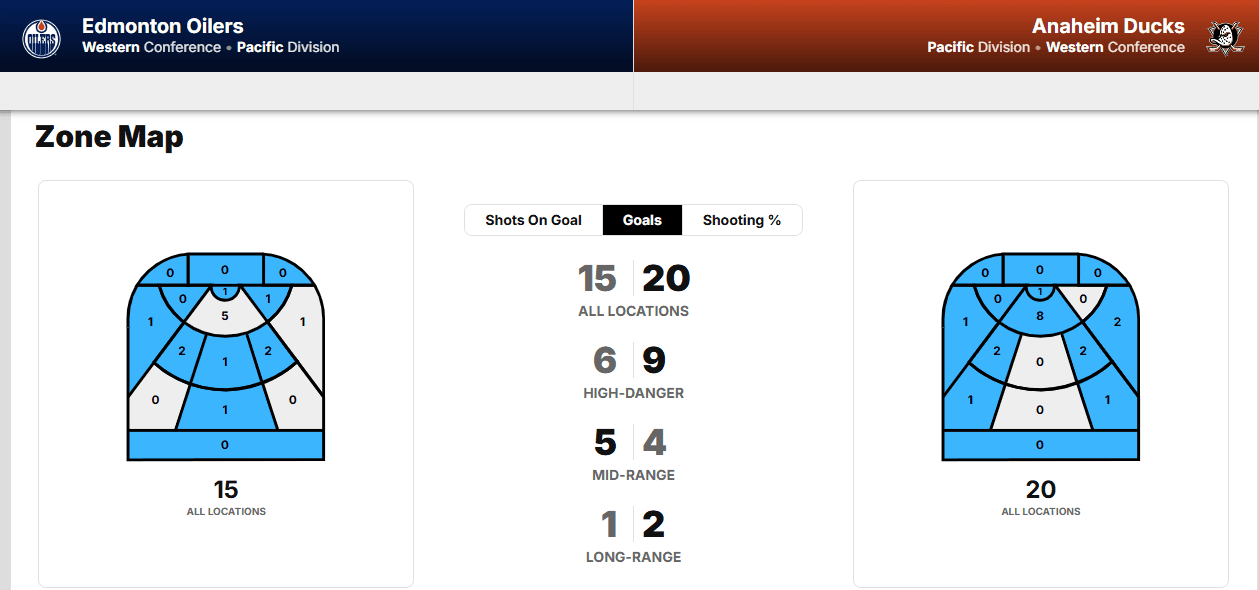This screenshot has height=590, width=1259.
Task: Open the Anaheim Ducks team name link
Action: [1107, 26]
